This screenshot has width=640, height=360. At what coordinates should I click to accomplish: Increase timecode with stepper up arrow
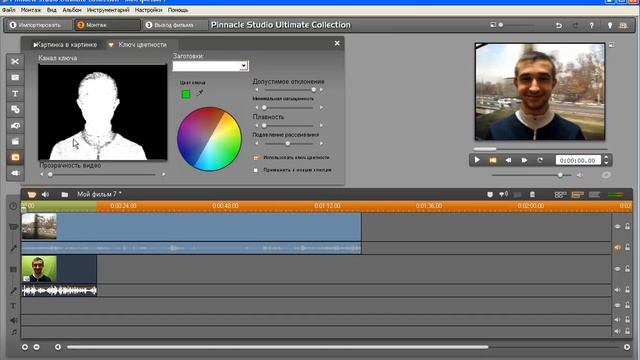606,158
